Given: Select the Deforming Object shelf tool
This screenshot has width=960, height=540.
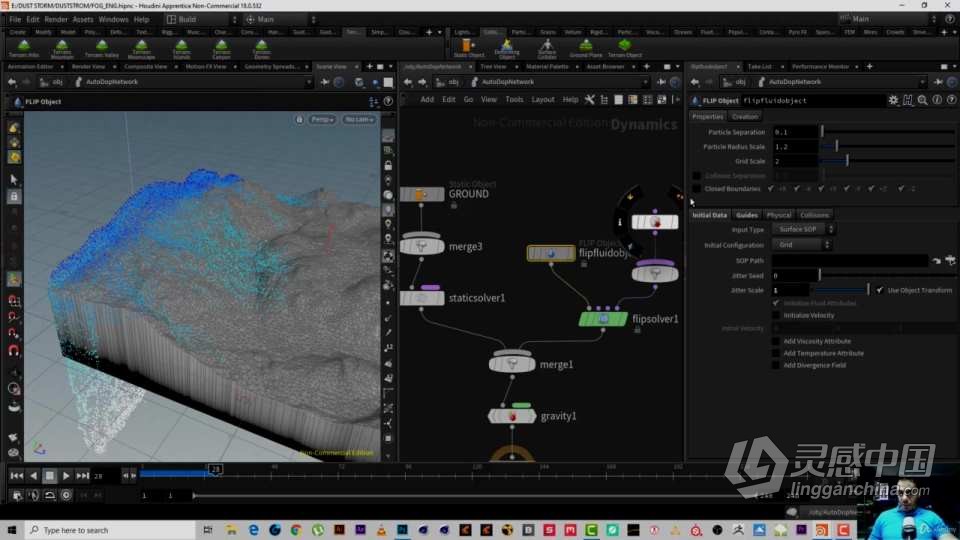Looking at the screenshot, I should click(x=507, y=48).
